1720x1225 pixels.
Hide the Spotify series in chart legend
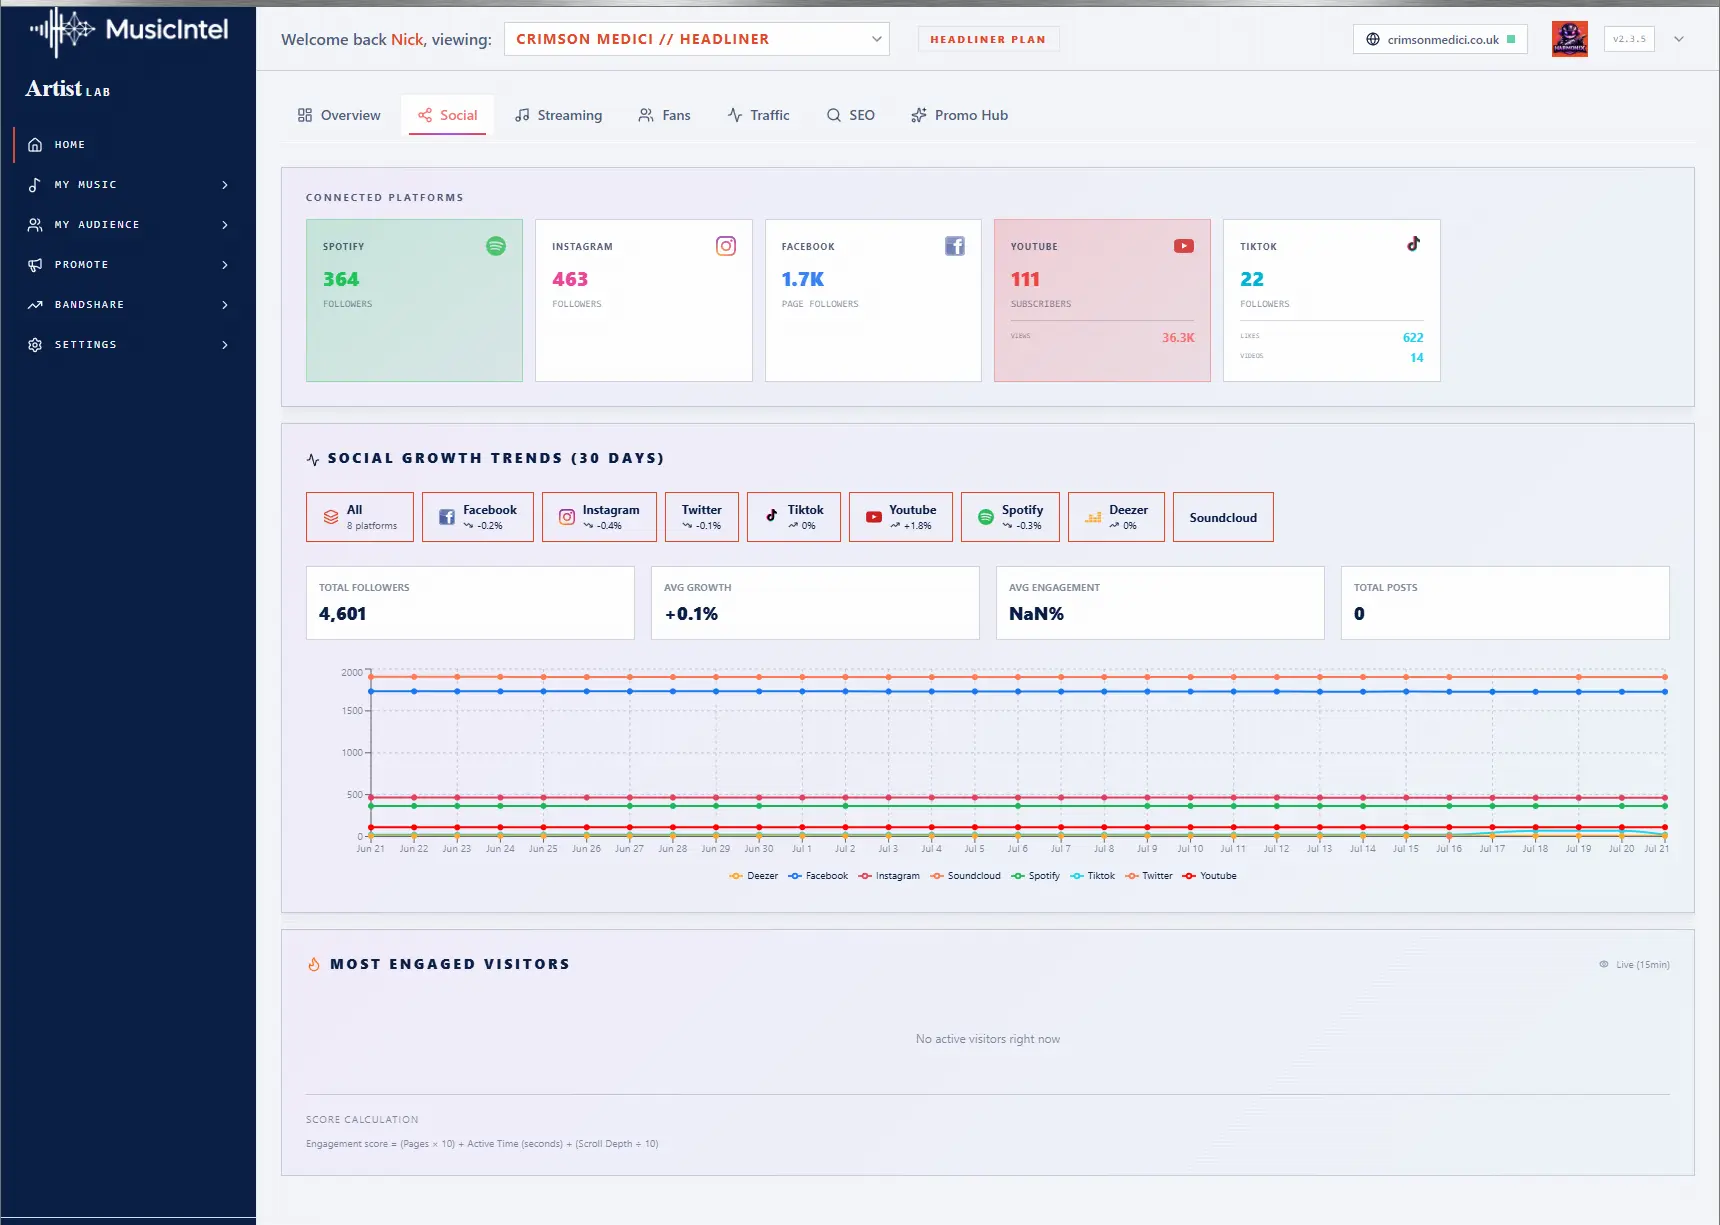pos(1035,876)
